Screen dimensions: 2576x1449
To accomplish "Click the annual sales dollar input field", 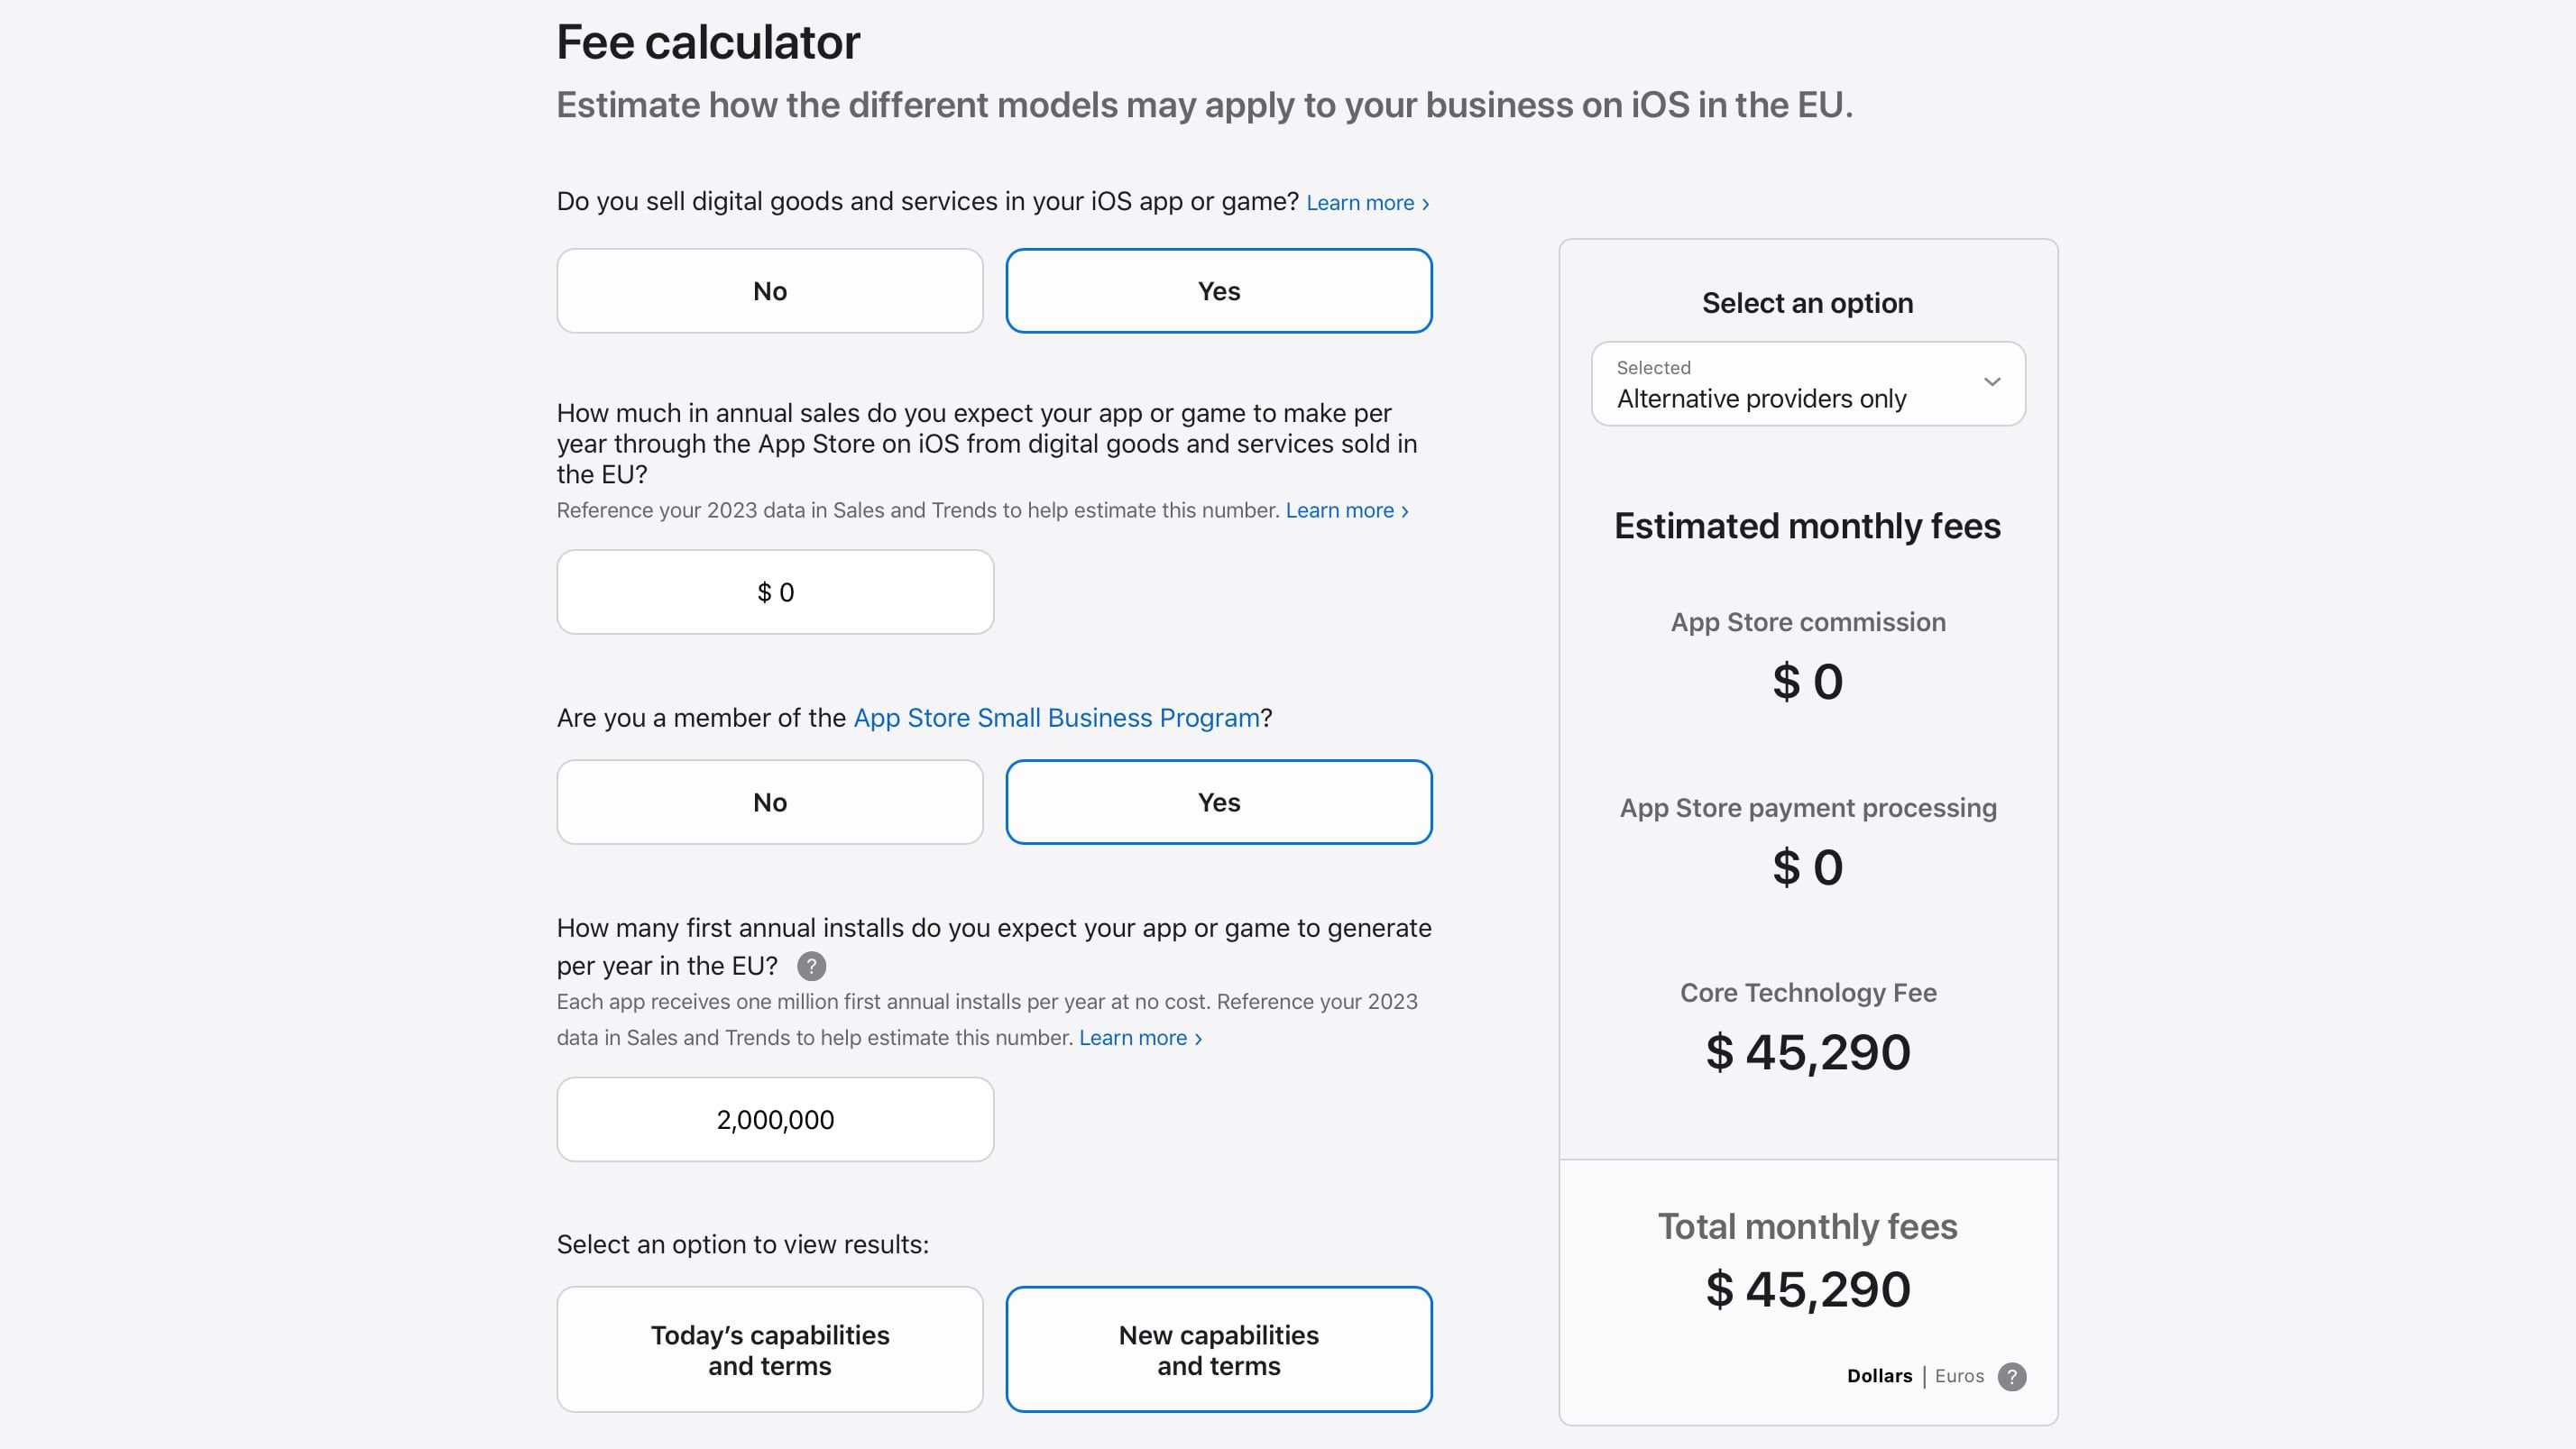I will pyautogui.click(x=775, y=592).
